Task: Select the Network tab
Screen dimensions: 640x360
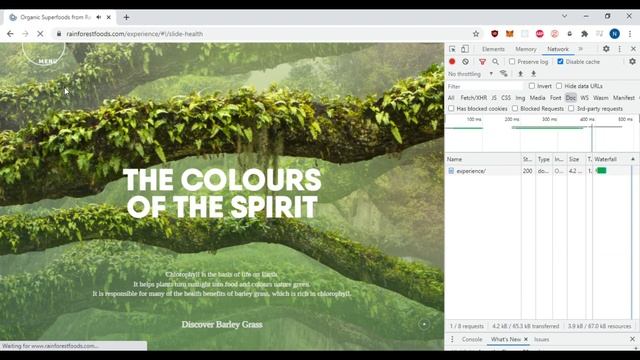Action: coord(558,49)
